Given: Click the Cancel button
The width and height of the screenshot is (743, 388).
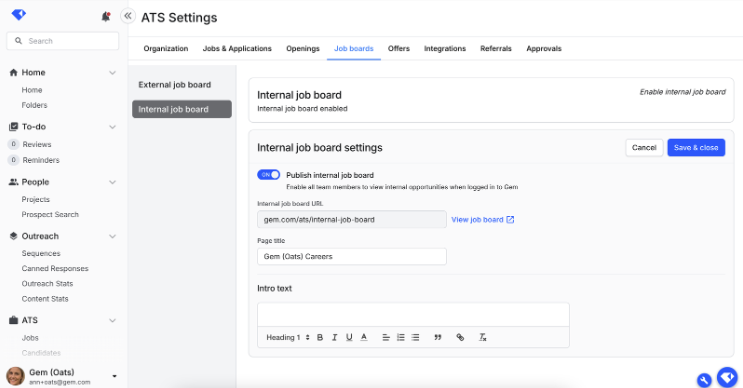Looking at the screenshot, I should coord(644,147).
